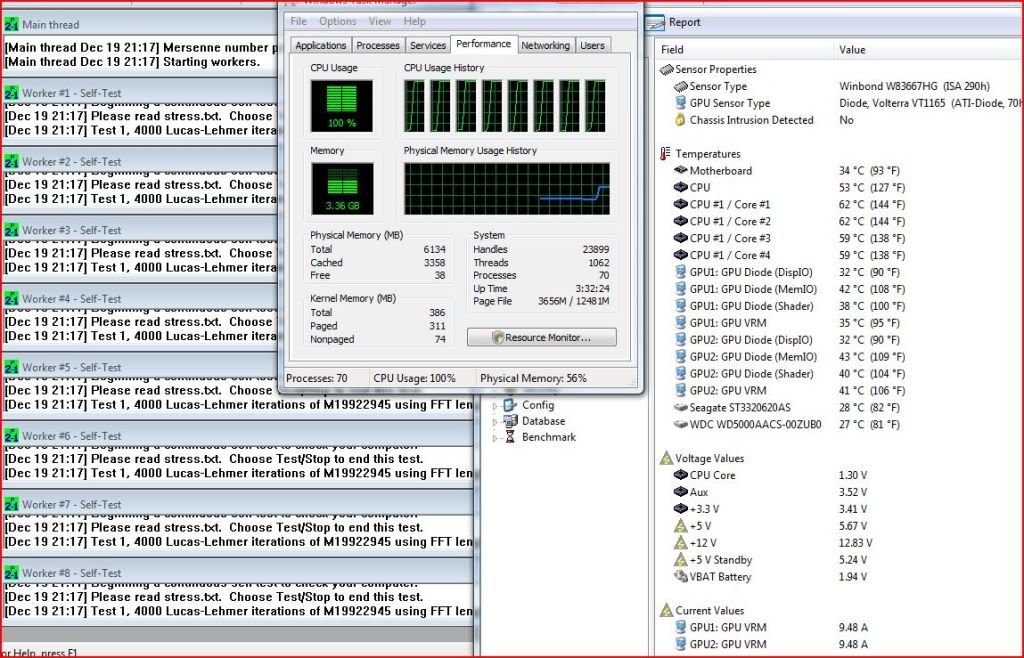
Task: Open the Options menu in Task Manager
Action: coord(337,21)
